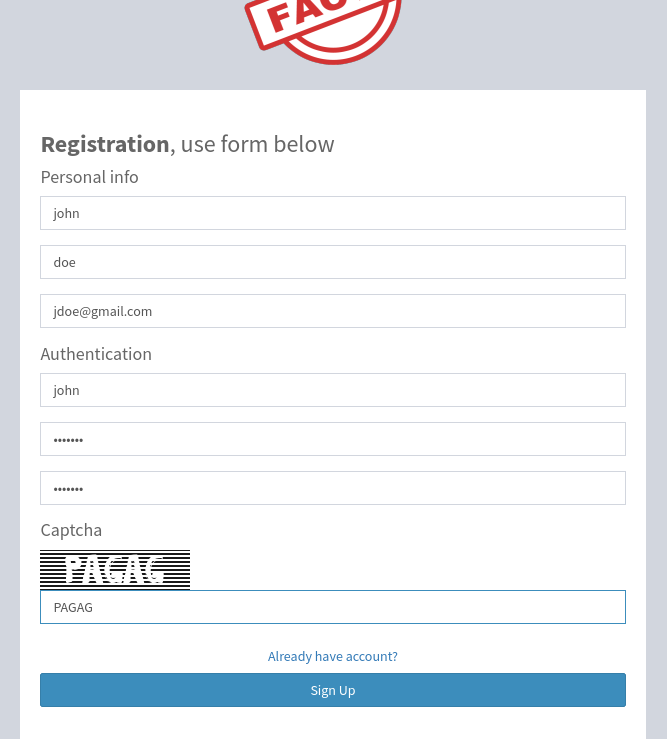The height and width of the screenshot is (739, 667).
Task: Open the 'Already have account?' link
Action: point(333,656)
